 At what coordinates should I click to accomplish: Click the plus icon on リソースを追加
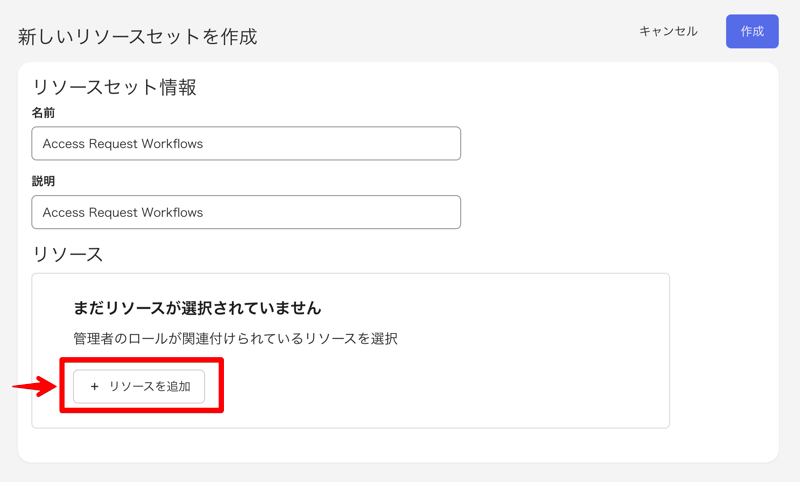coord(94,387)
